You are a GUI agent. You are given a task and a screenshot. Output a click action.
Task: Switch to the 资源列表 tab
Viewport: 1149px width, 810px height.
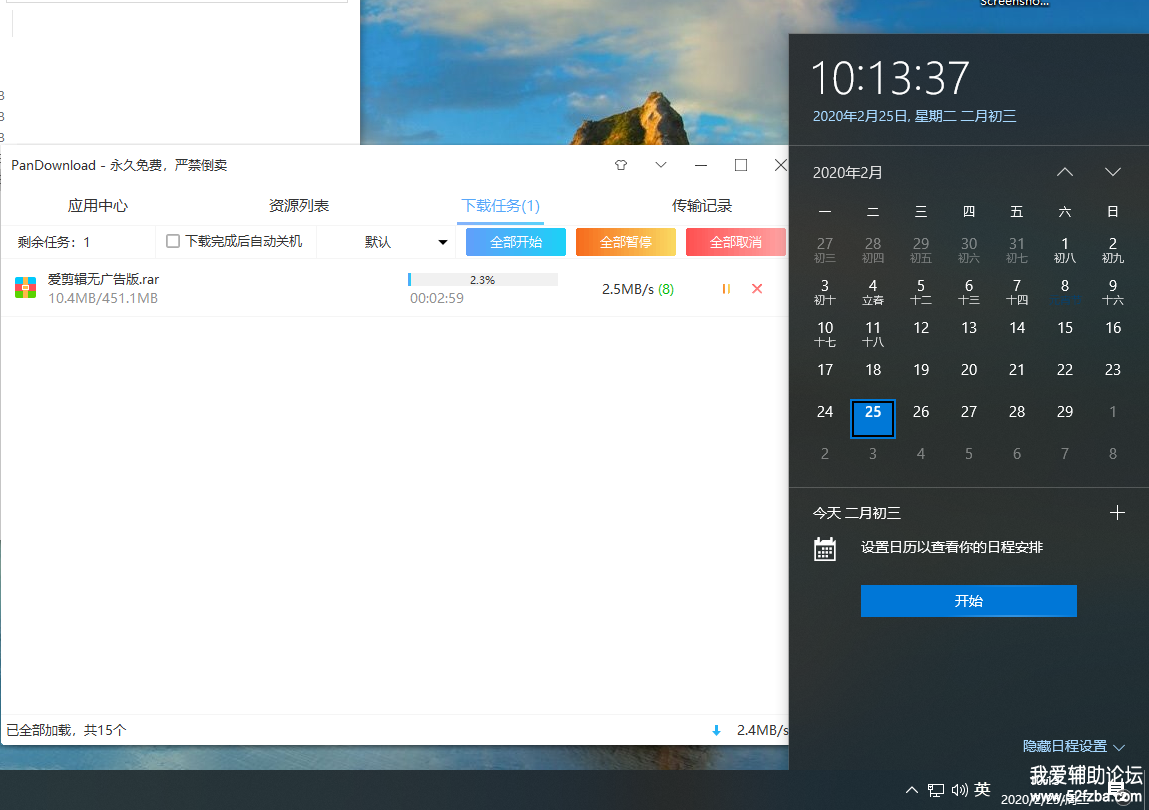(299, 206)
